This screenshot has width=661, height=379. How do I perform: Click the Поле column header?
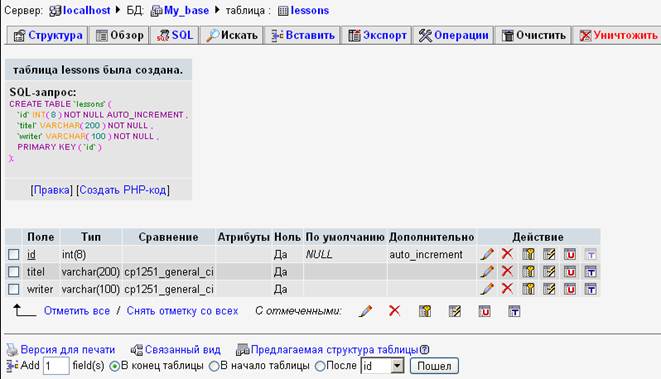(x=40, y=237)
